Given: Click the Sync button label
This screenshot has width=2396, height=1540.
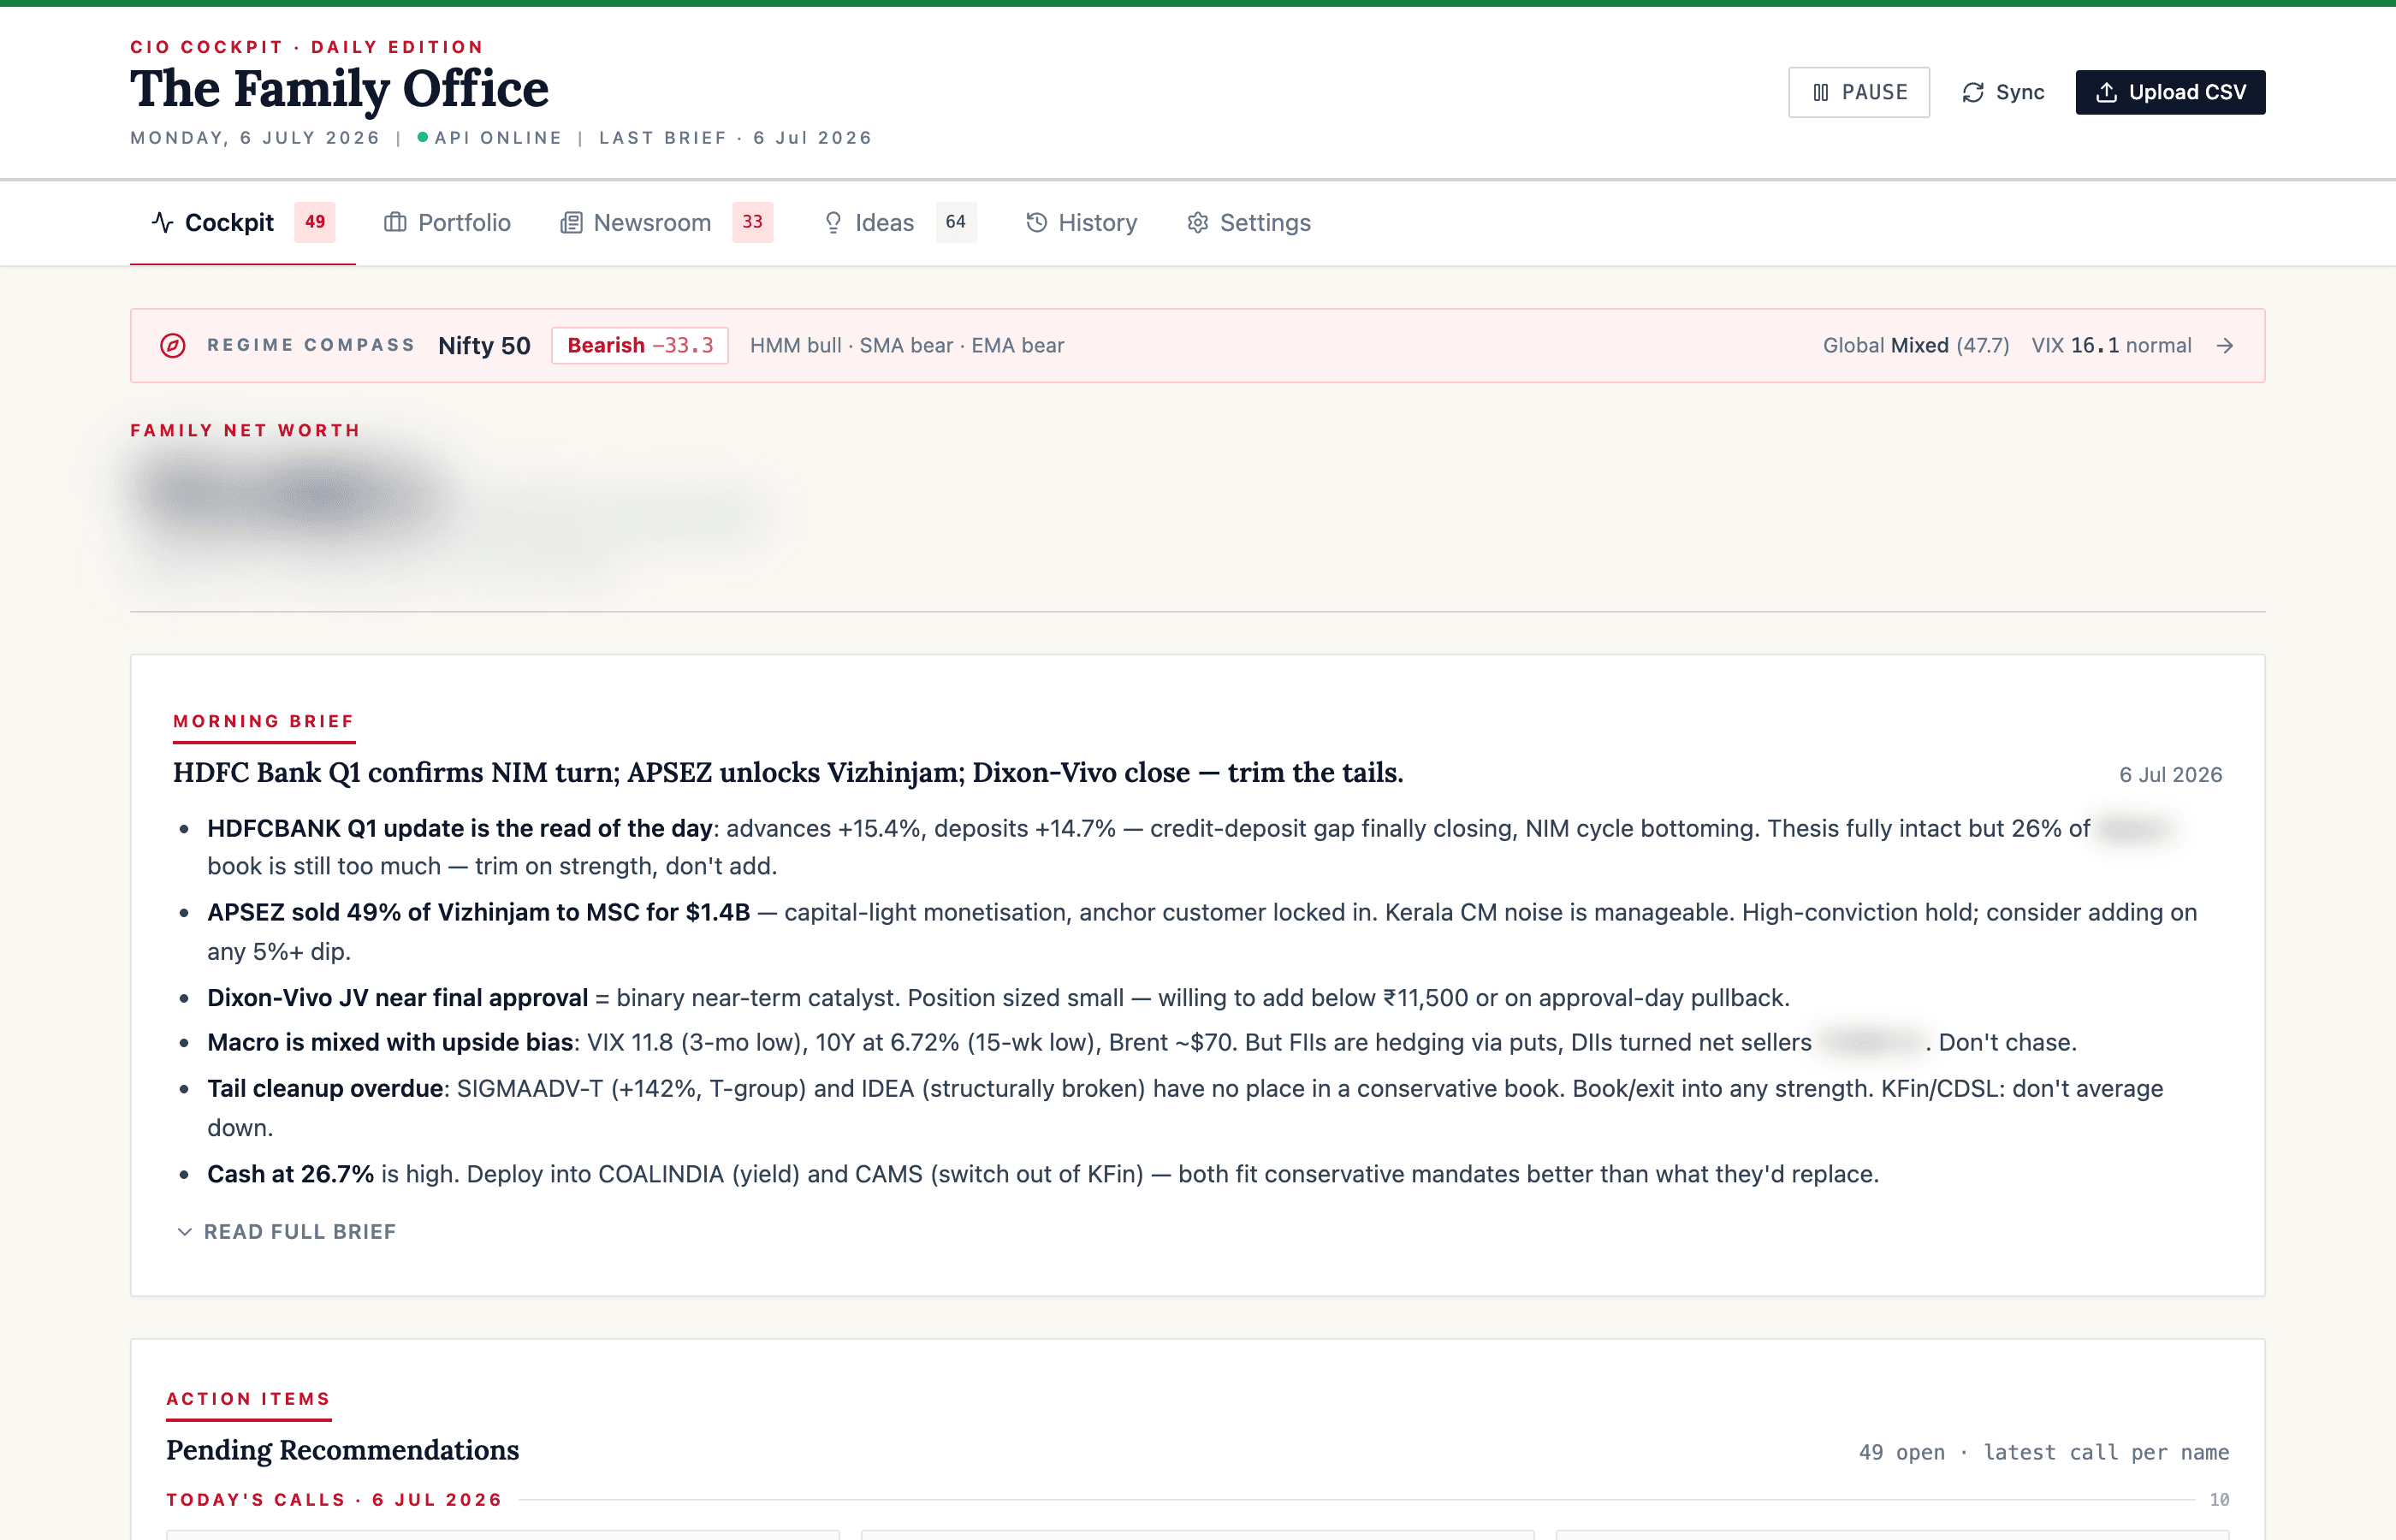Looking at the screenshot, I should click(2020, 92).
